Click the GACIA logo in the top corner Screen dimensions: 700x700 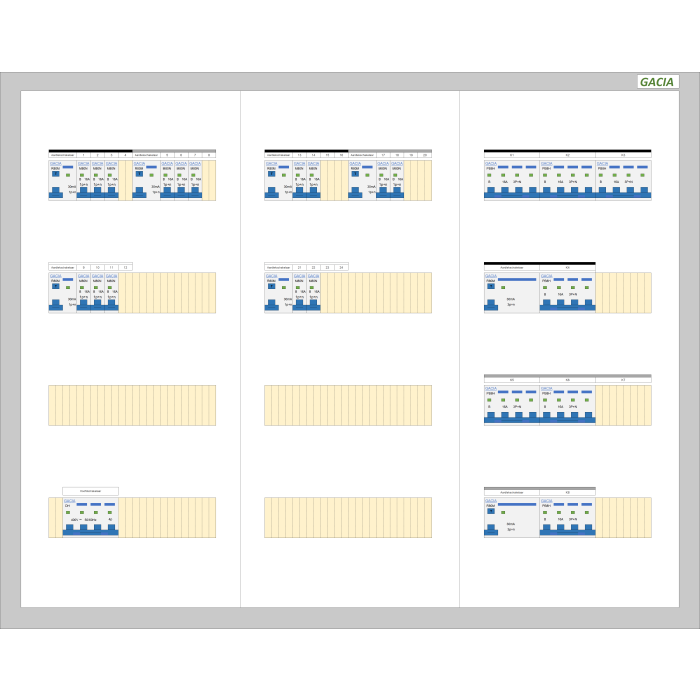click(x=657, y=82)
